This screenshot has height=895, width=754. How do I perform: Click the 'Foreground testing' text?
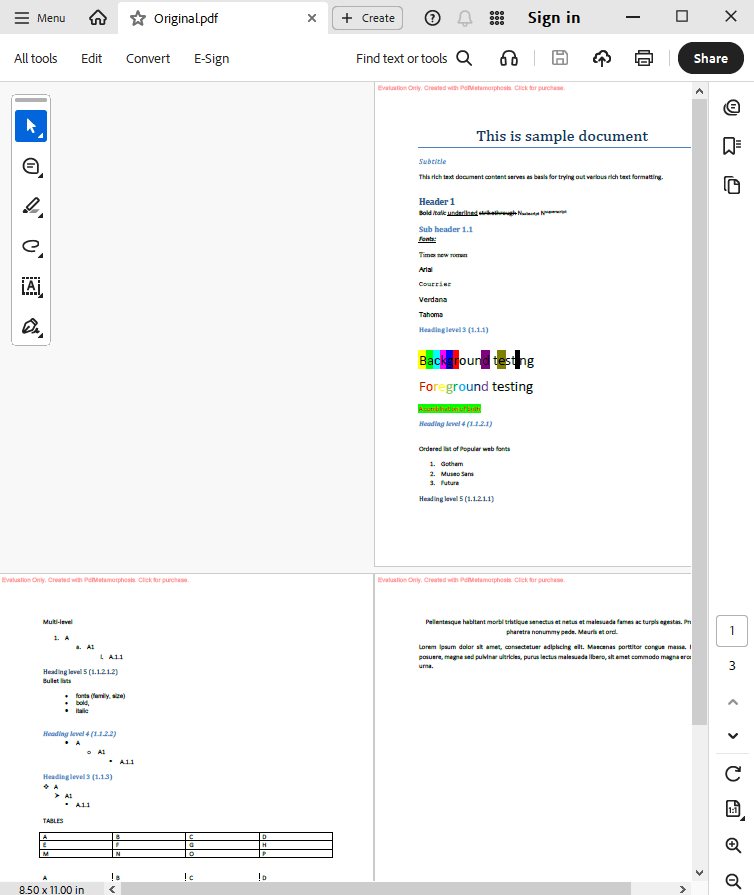[476, 386]
